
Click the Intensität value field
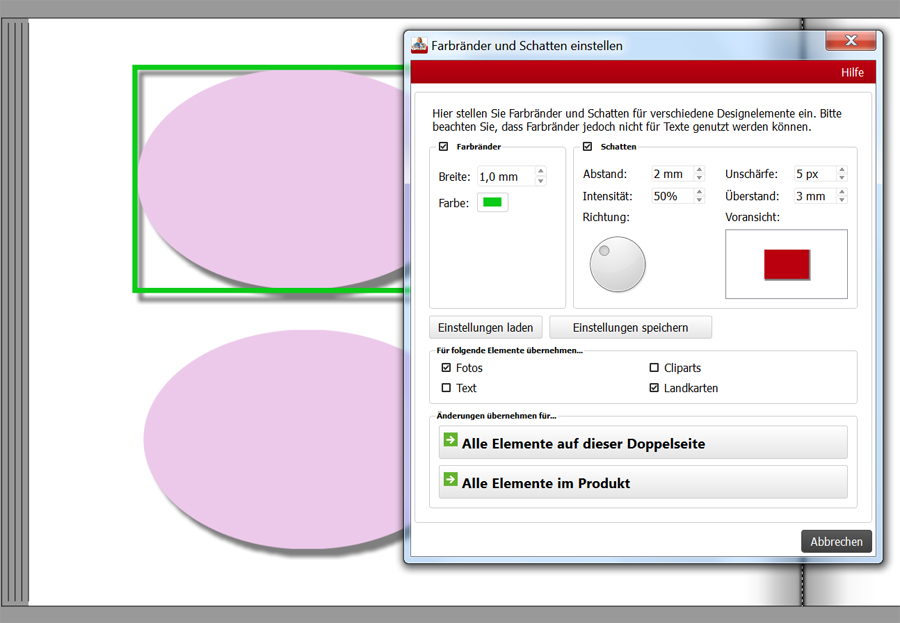coord(672,196)
